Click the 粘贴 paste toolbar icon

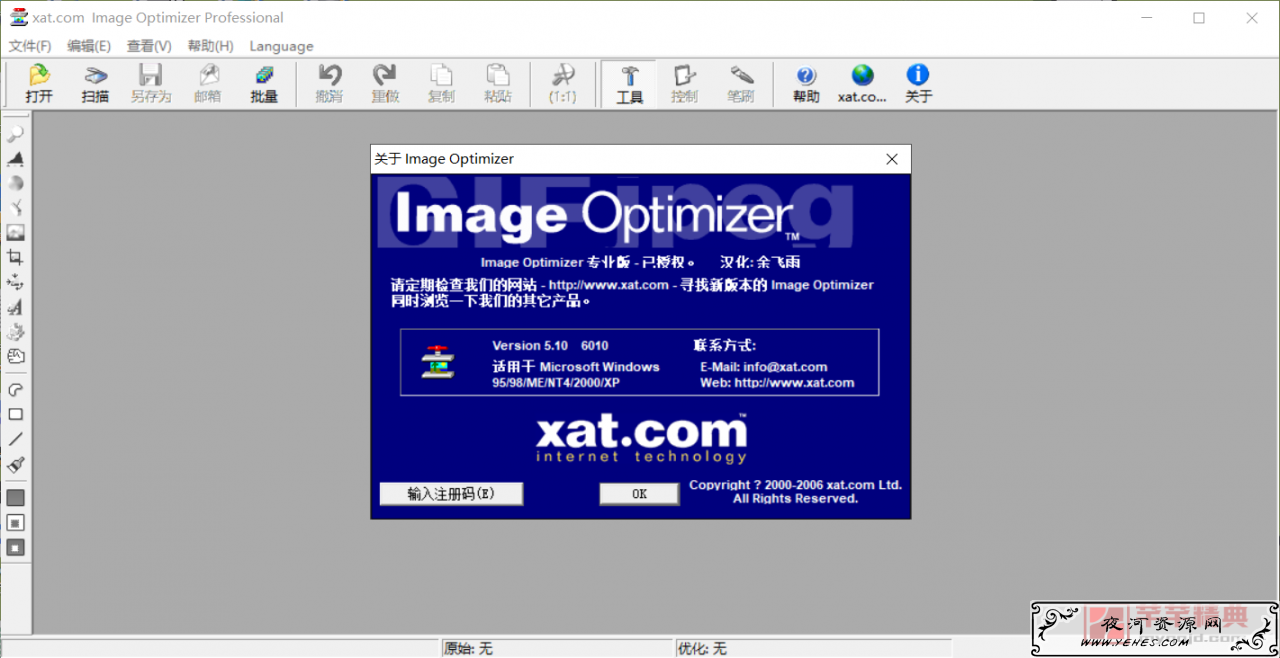click(x=497, y=84)
